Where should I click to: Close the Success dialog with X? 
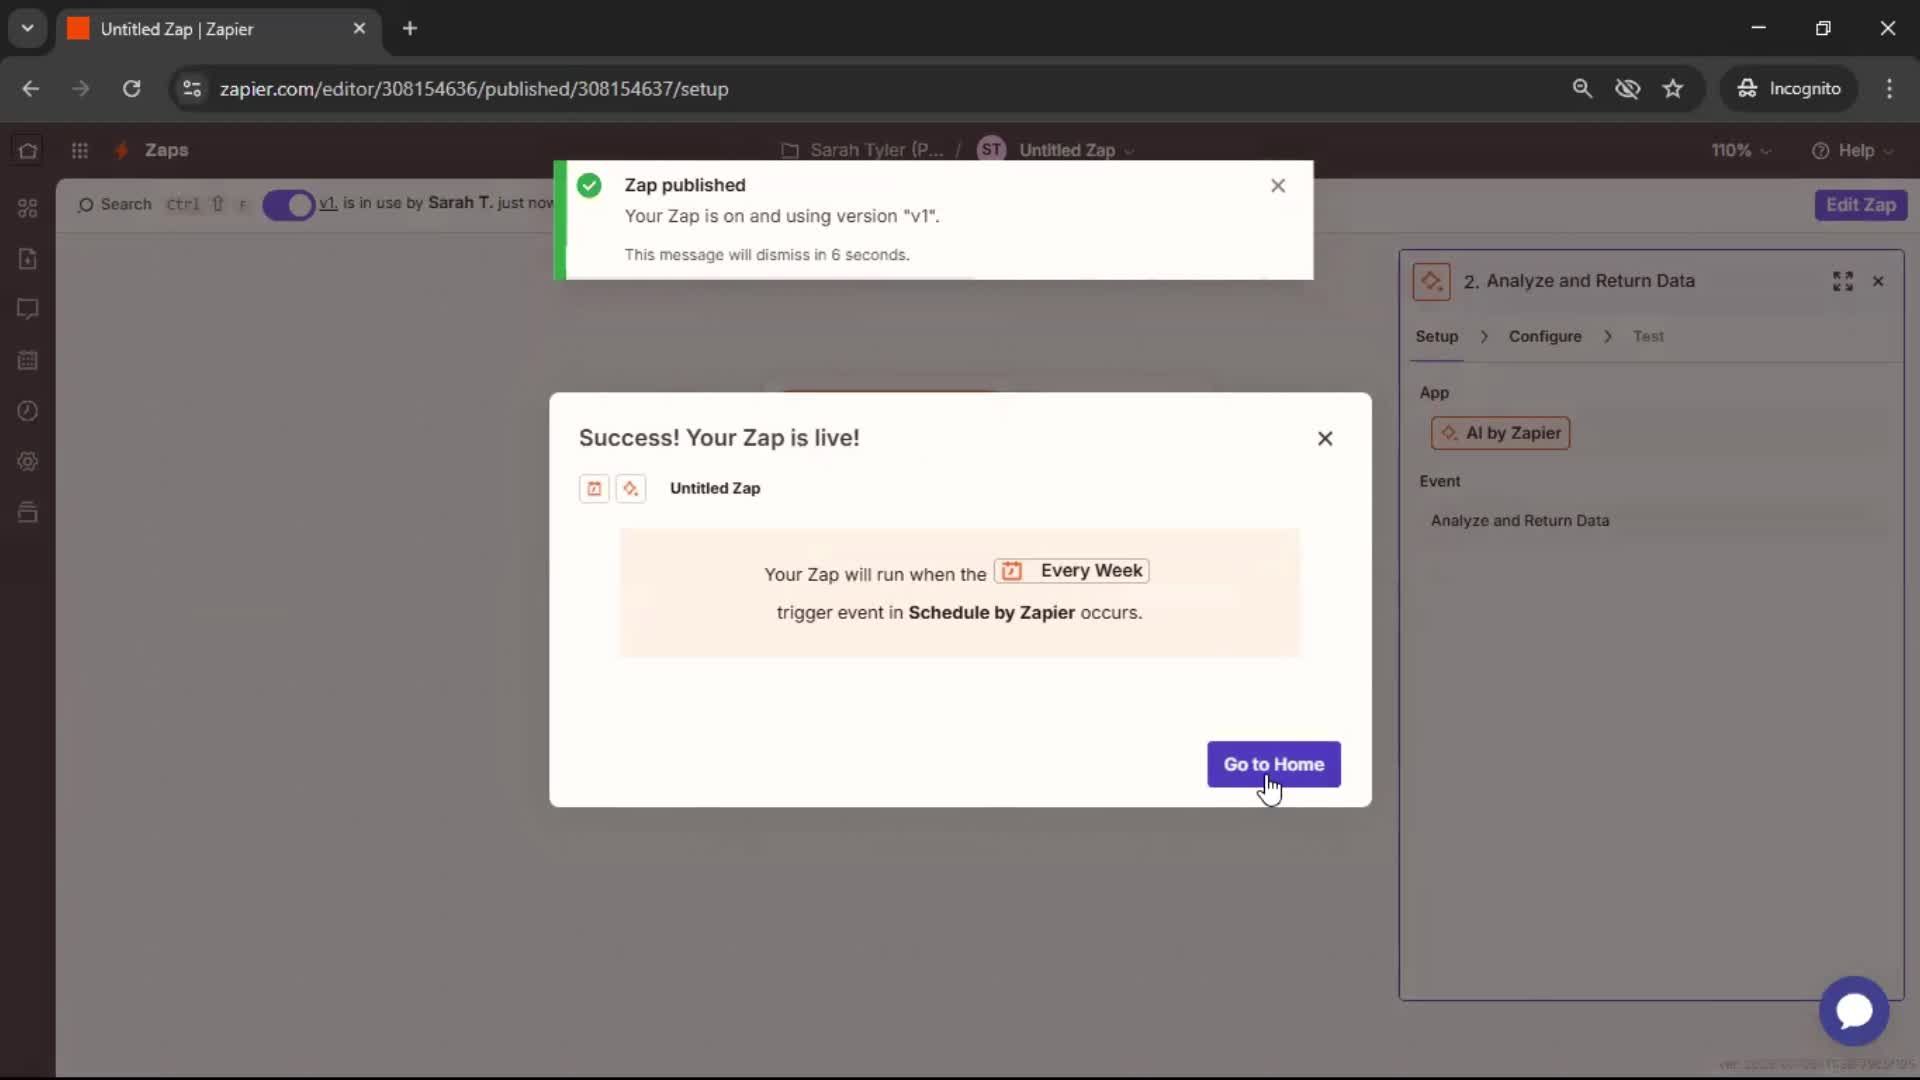tap(1325, 438)
